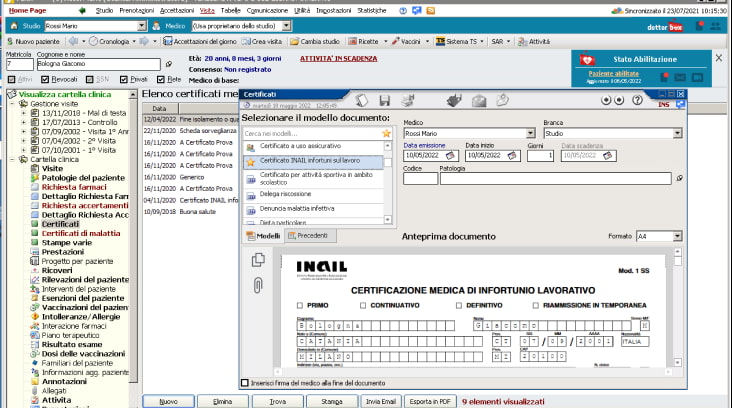Open the Medico dropdown in Certificati window

pos(530,134)
